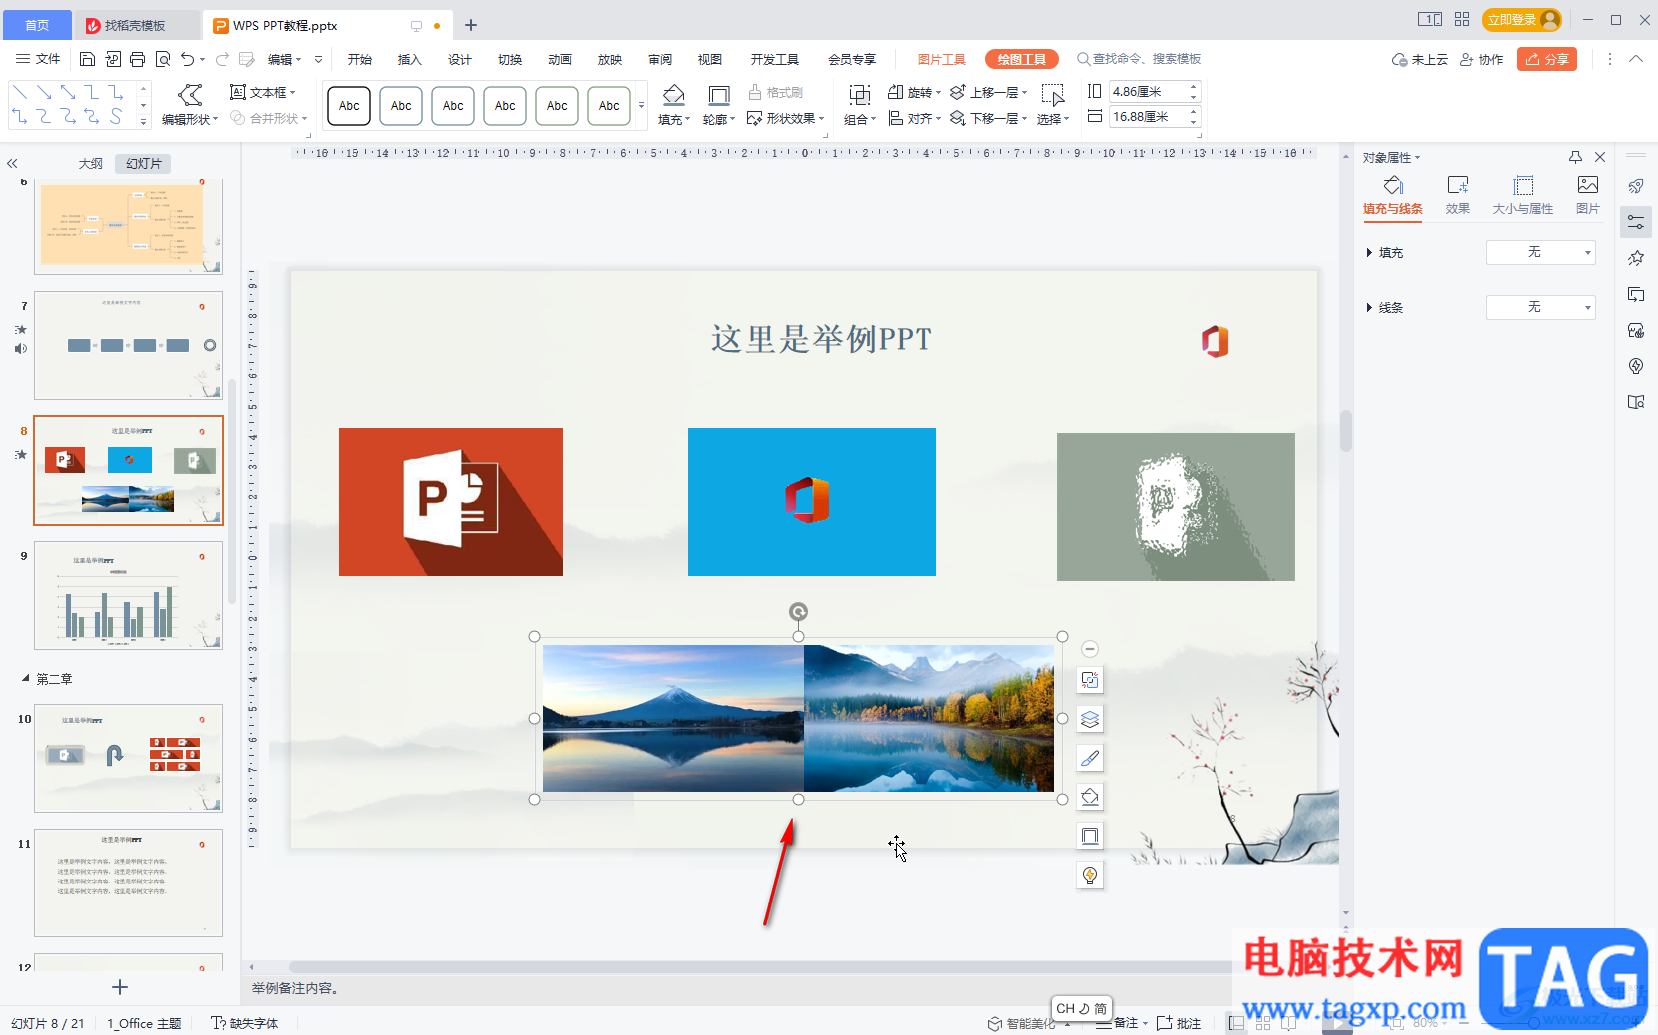This screenshot has height=1035, width=1658.
Task: Expand the Abc shape style gallery
Action: [x=641, y=105]
